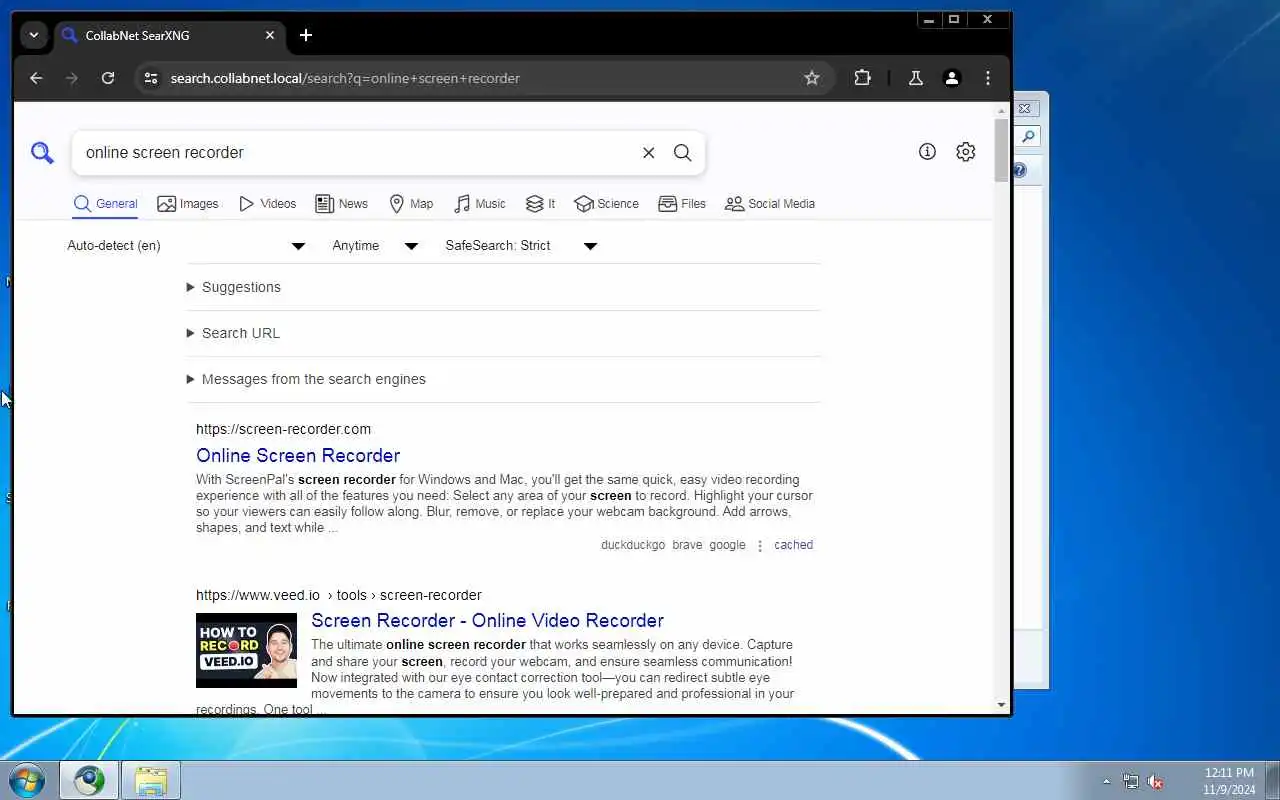
Task: Close the CollabNet SearXNG tab
Action: [270, 35]
